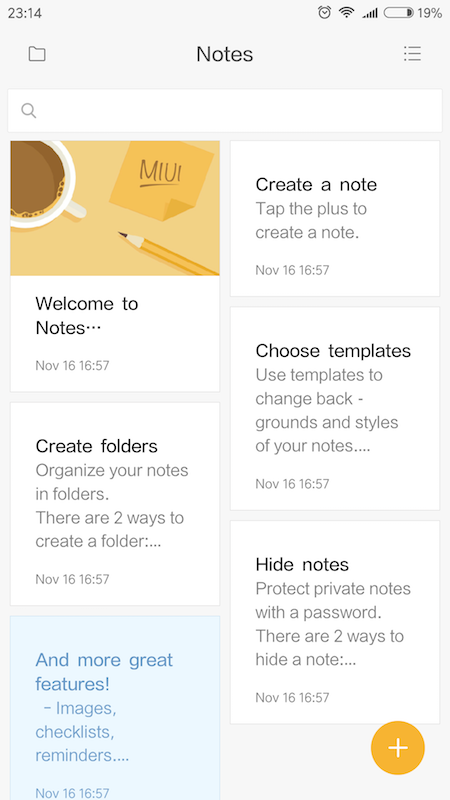Switch to list view layout icon
This screenshot has width=450, height=800.
click(x=412, y=54)
